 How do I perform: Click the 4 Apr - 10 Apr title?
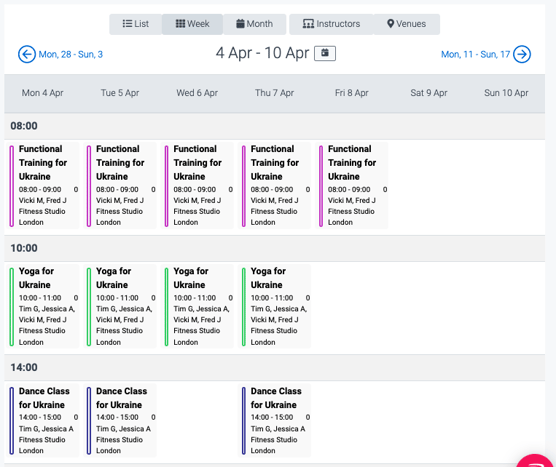point(262,53)
